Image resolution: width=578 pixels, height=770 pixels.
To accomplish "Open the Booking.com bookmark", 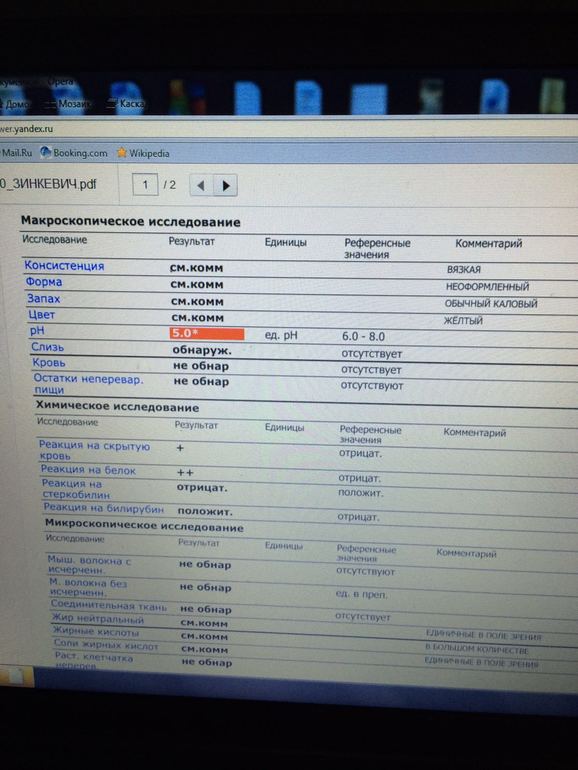I will coord(75,153).
